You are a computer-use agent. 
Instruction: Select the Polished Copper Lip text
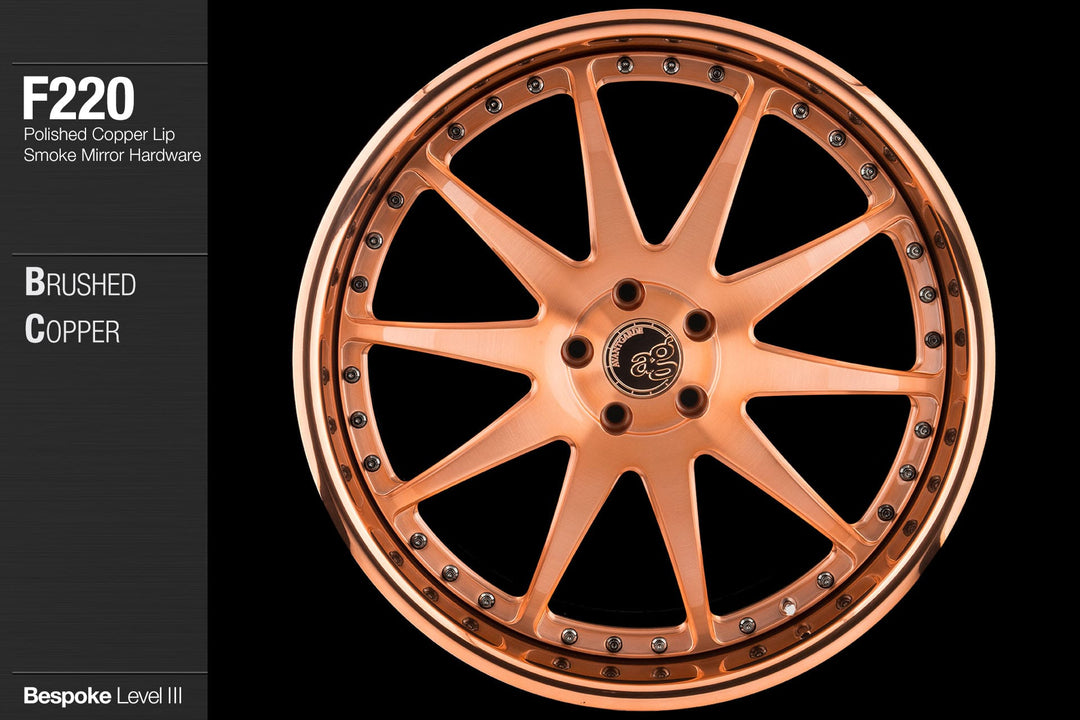pyautogui.click(x=100, y=136)
